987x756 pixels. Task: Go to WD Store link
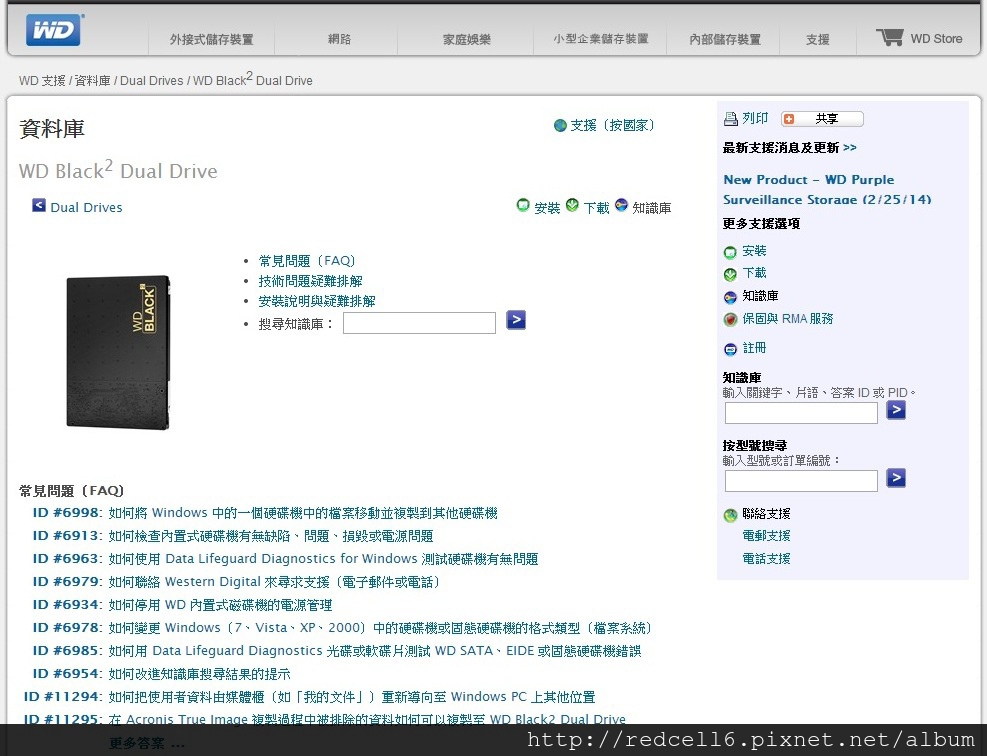(936, 39)
